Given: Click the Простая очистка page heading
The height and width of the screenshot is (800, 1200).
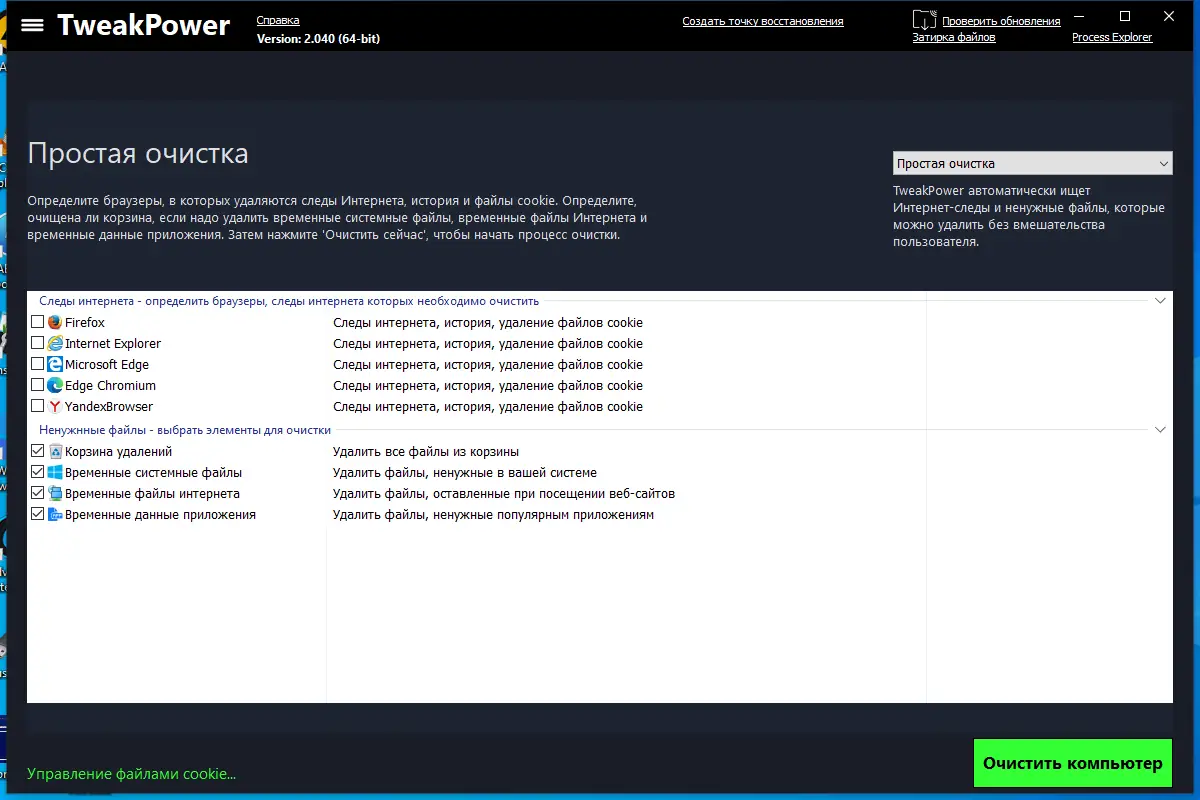Looking at the screenshot, I should coord(138,154).
